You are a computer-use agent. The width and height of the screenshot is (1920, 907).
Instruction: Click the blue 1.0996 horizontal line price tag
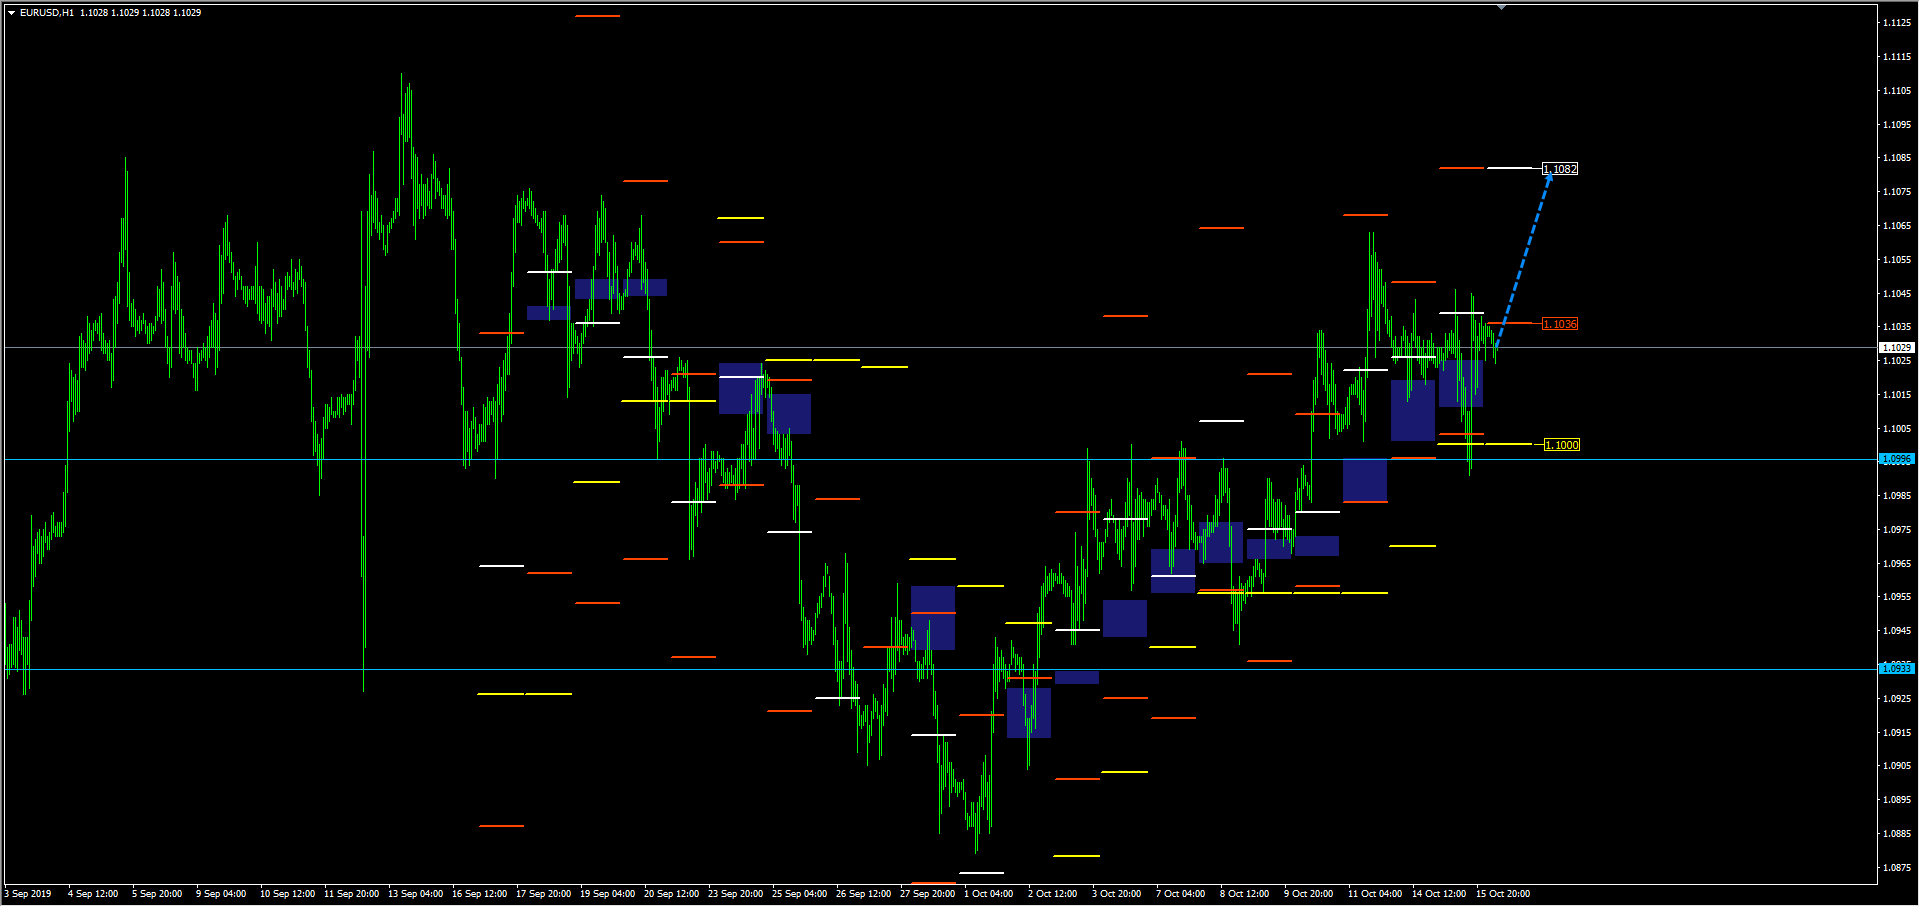(1897, 459)
